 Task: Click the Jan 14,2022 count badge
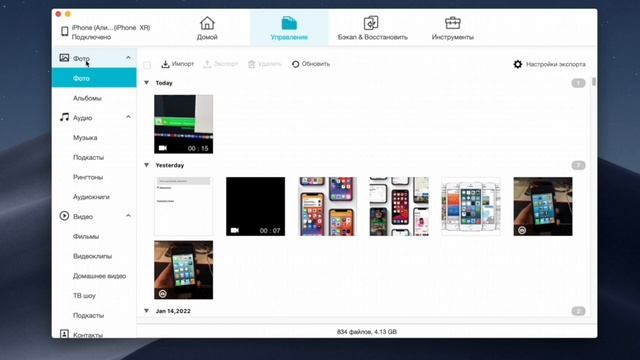point(578,311)
